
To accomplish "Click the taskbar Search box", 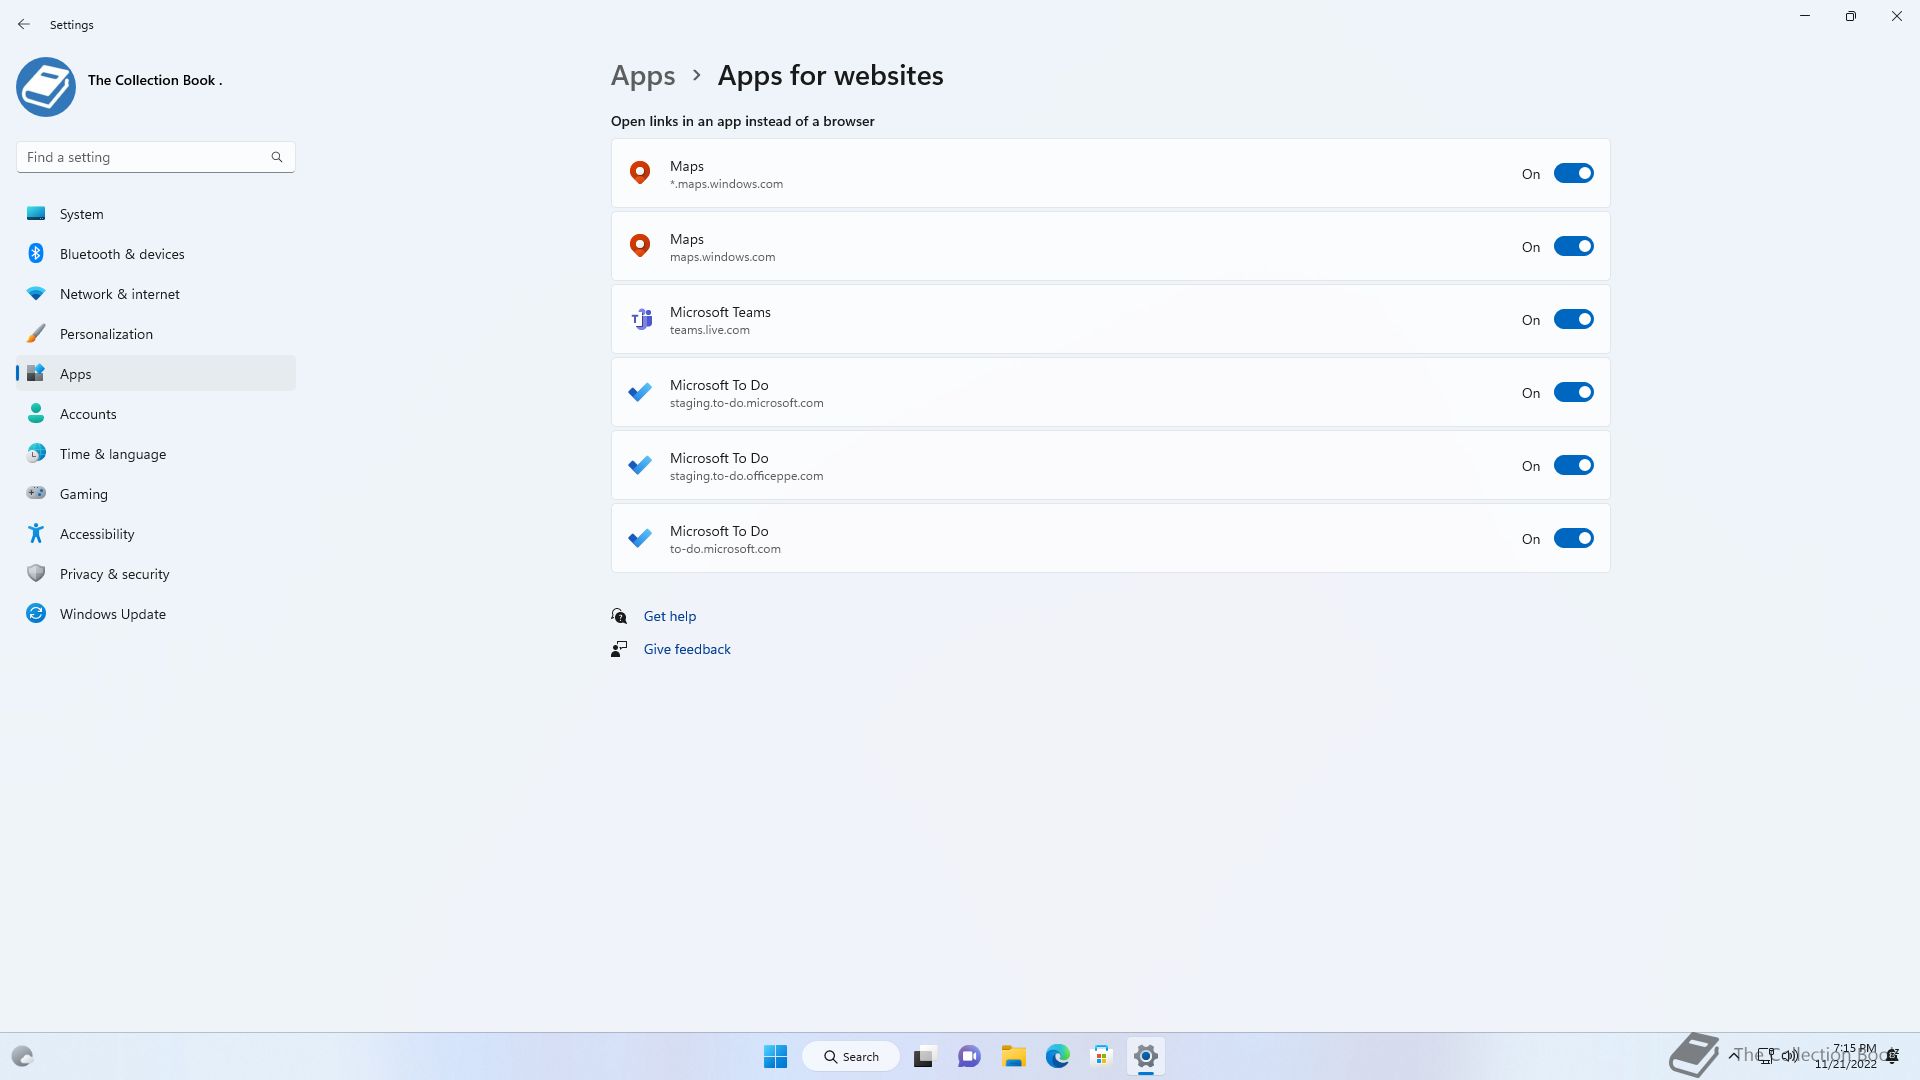I will tap(851, 1056).
